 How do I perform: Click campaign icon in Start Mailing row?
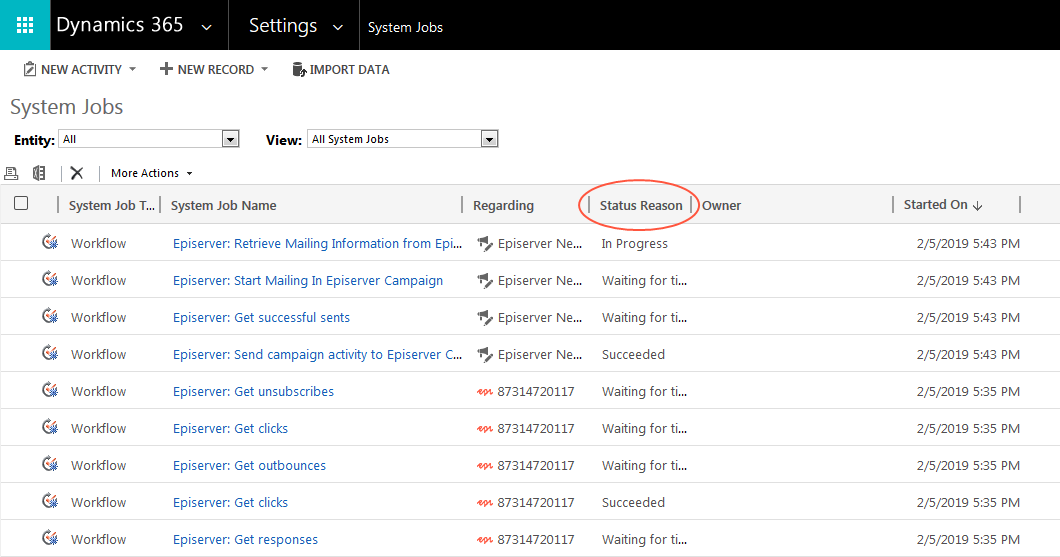pos(484,281)
